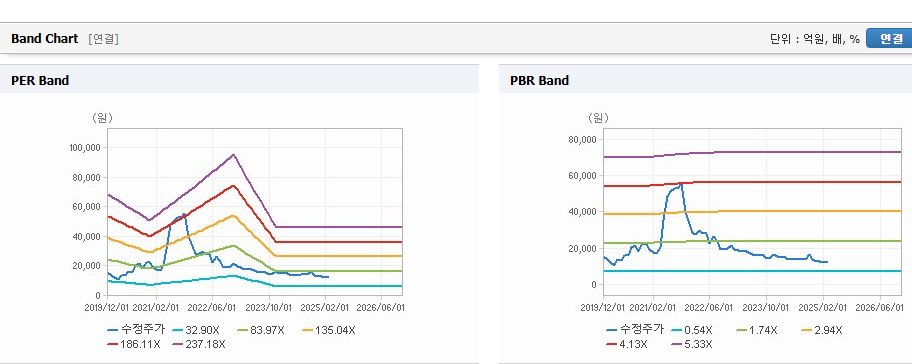This screenshot has width=912, height=364.
Task: Toggle the 135.04X legend series
Action: coord(329,330)
